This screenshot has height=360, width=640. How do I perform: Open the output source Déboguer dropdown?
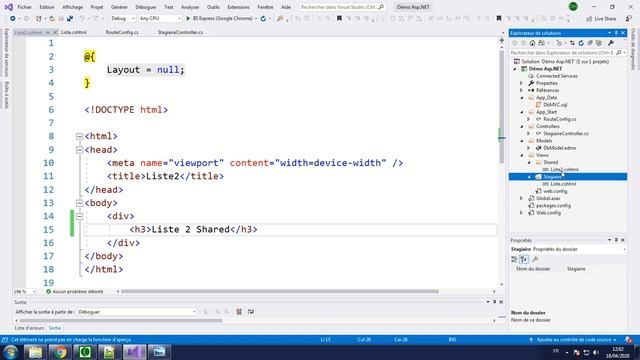(137, 312)
